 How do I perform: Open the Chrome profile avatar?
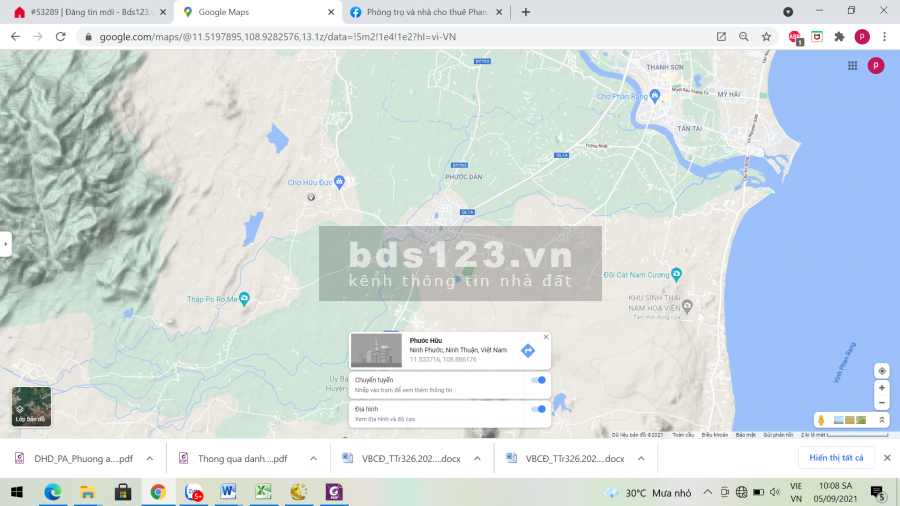(x=862, y=37)
